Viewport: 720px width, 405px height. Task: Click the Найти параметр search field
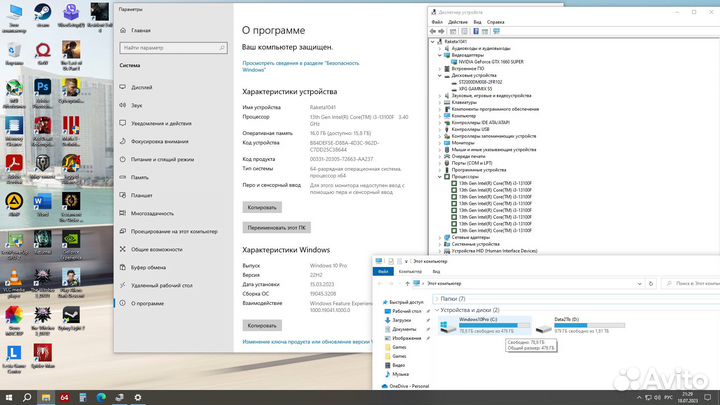click(x=174, y=48)
